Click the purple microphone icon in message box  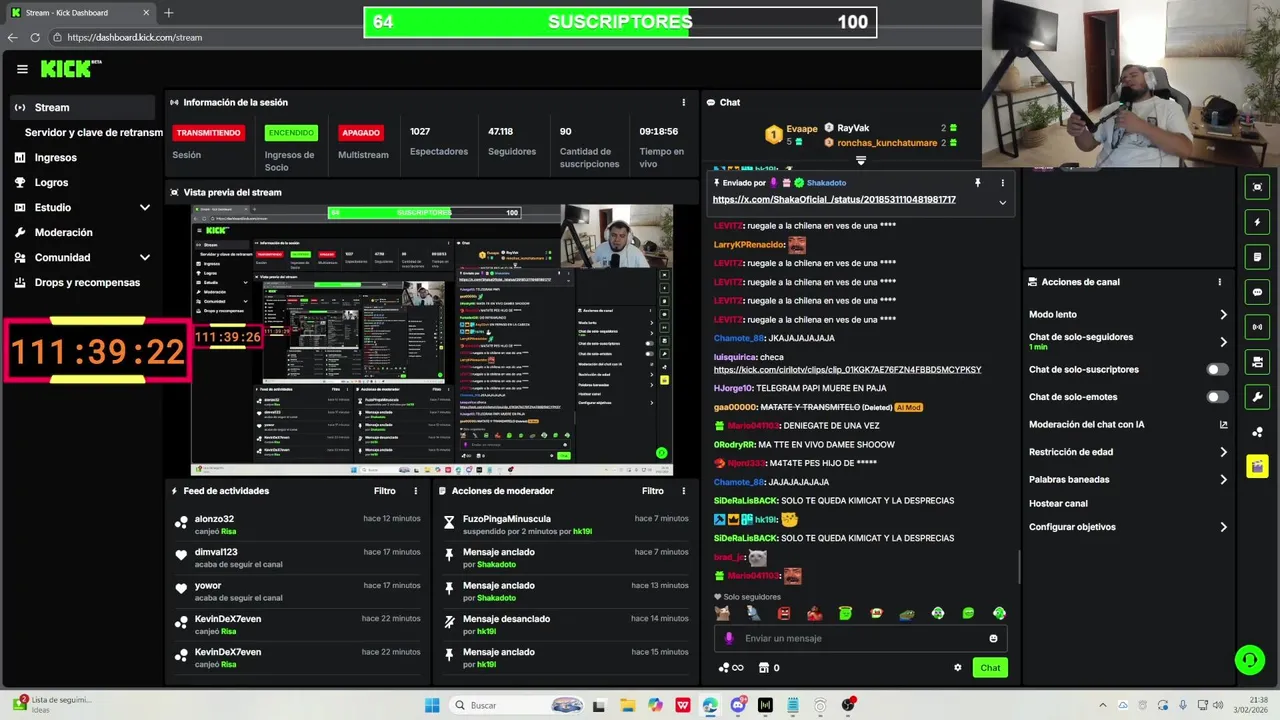click(x=728, y=638)
